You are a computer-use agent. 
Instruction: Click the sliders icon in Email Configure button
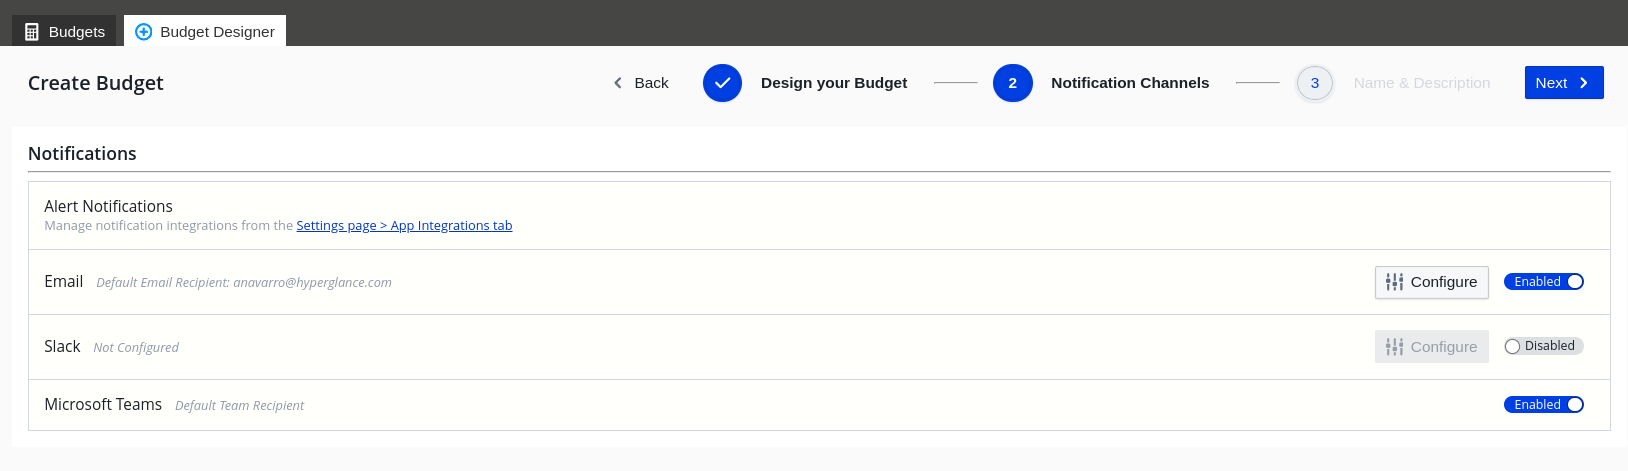click(x=1395, y=282)
